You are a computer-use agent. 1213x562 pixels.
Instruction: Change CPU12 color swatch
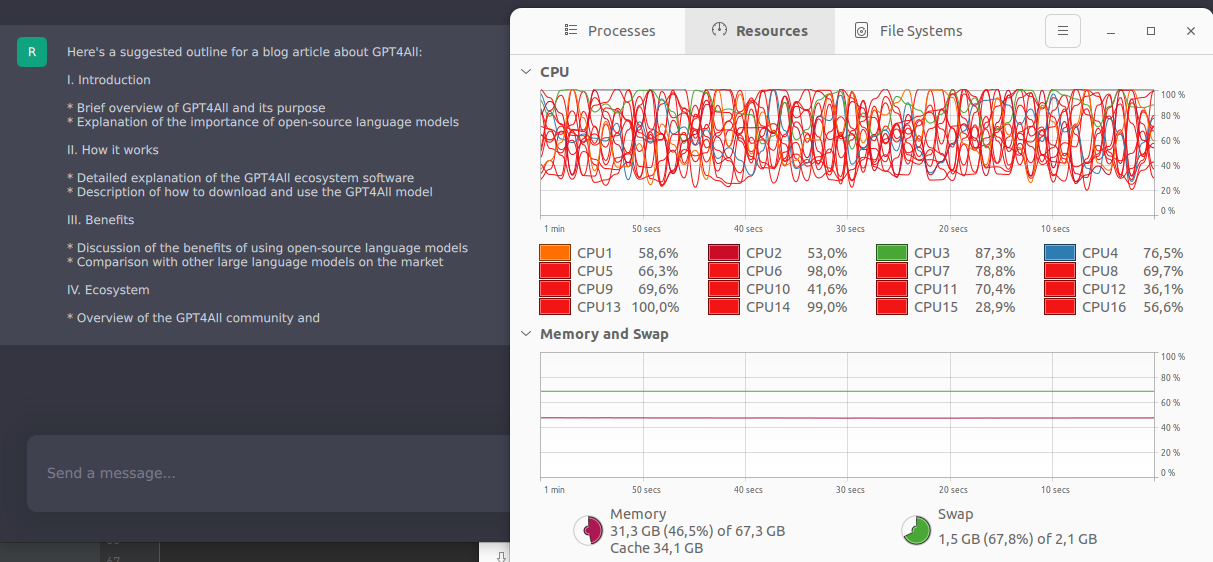1060,289
